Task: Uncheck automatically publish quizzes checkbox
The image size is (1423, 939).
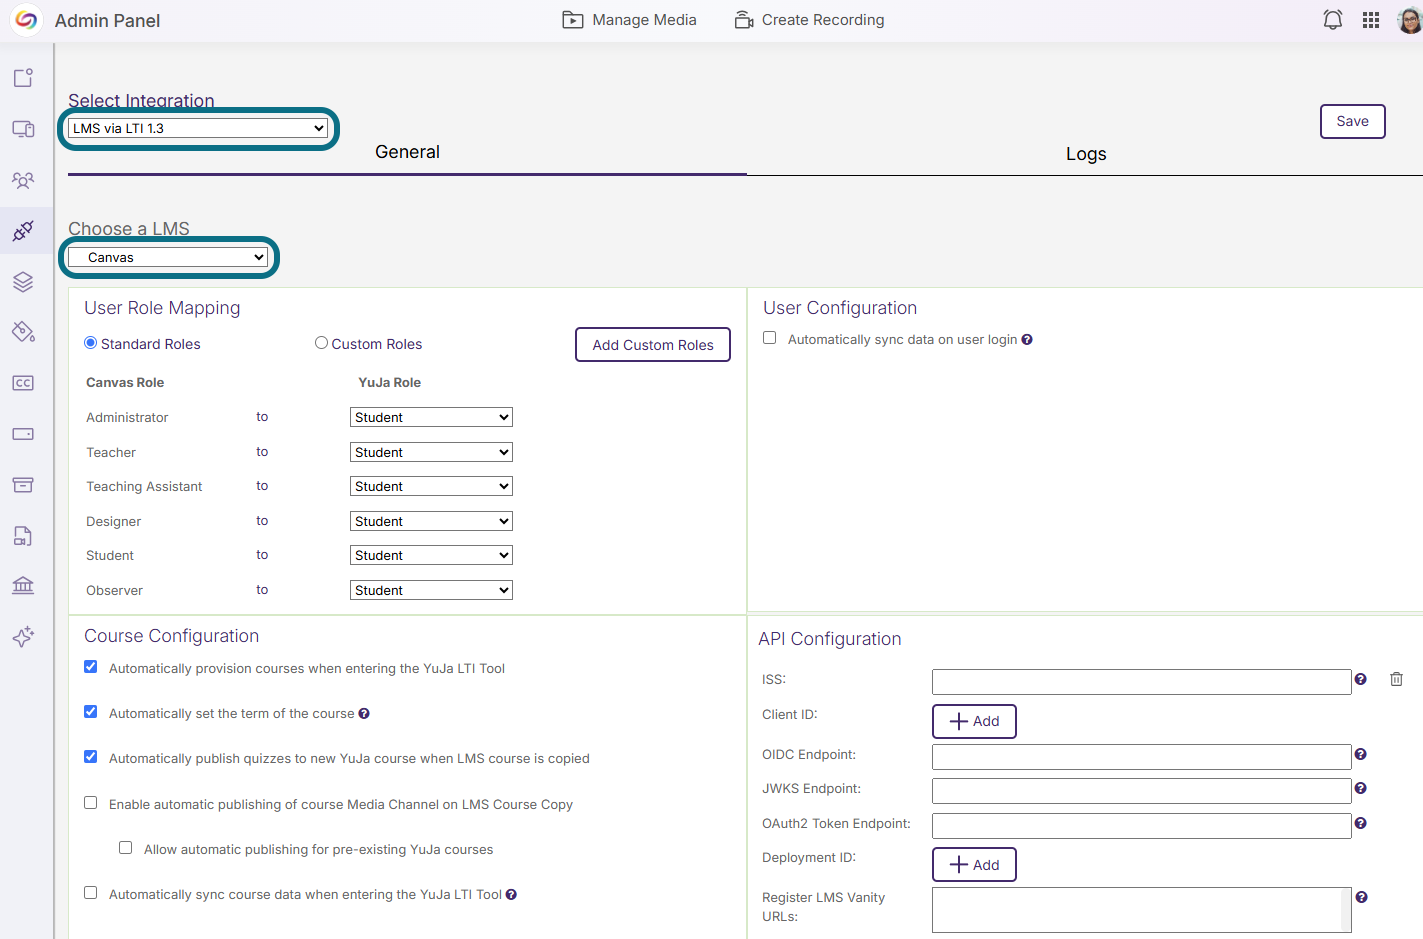Action: (x=91, y=757)
